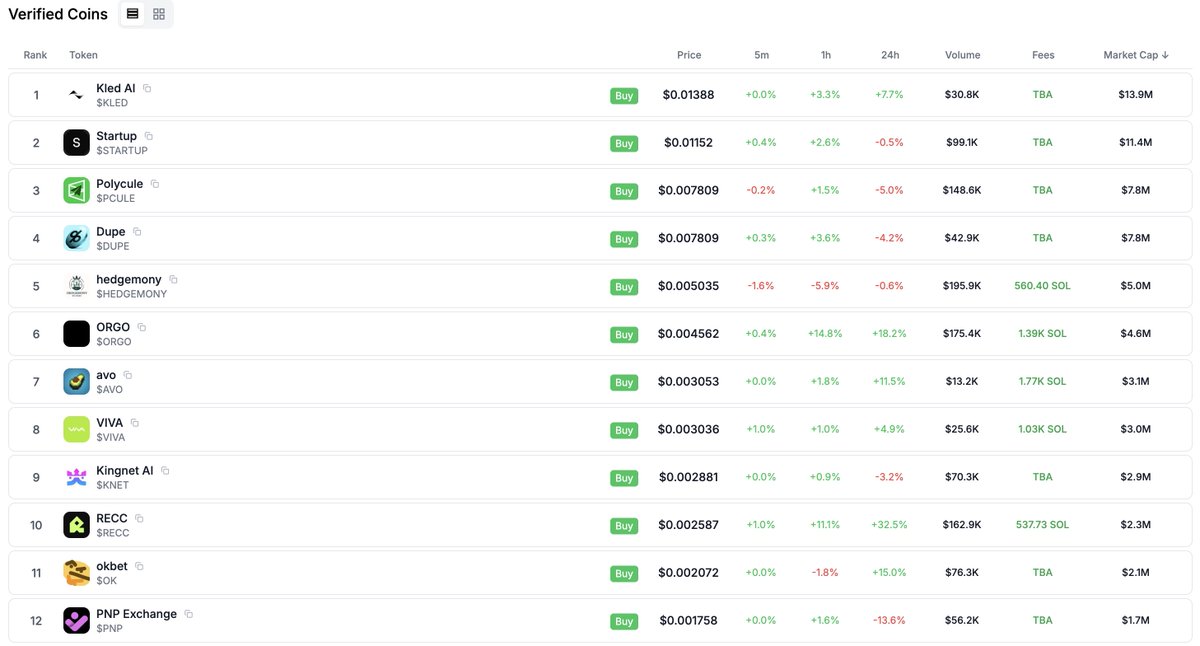Select RECC fees 537.73 SOL
This screenshot has height=646, width=1200.
[1042, 525]
